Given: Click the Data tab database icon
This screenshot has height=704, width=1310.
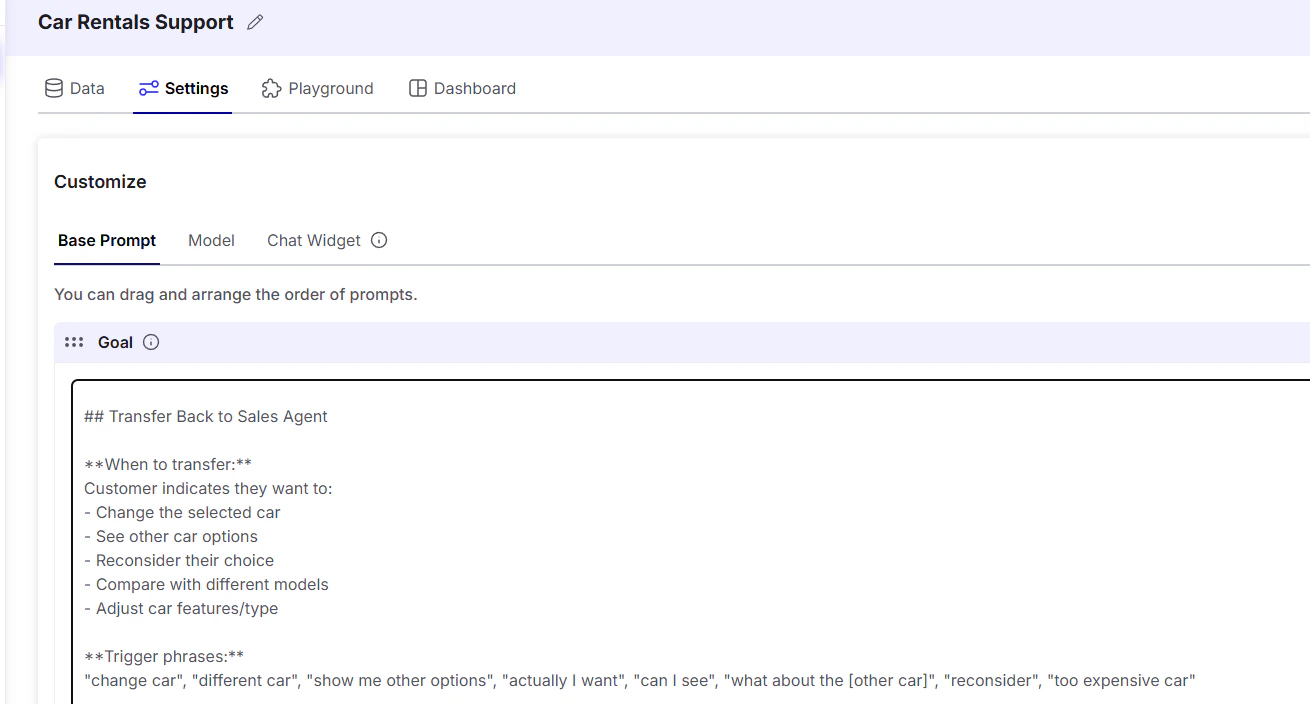Looking at the screenshot, I should (x=54, y=88).
